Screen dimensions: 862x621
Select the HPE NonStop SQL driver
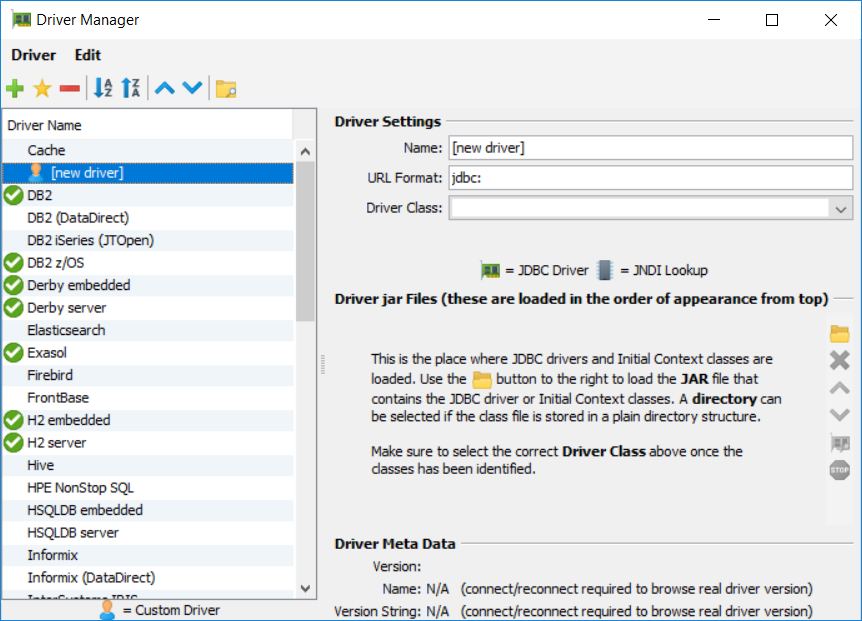[x=148, y=488]
